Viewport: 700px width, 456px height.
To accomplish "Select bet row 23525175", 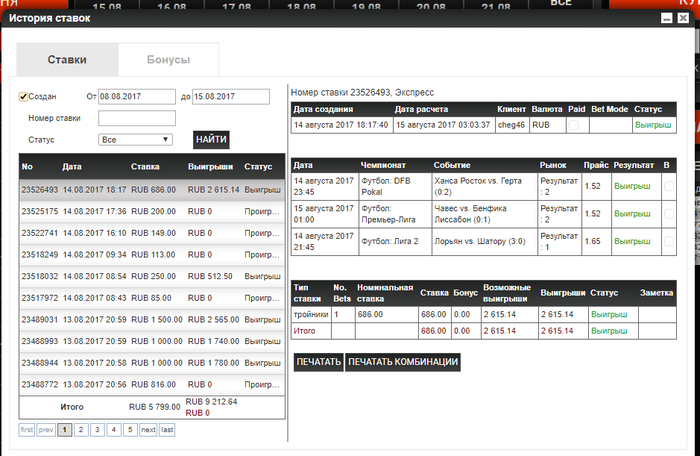I will [x=152, y=211].
